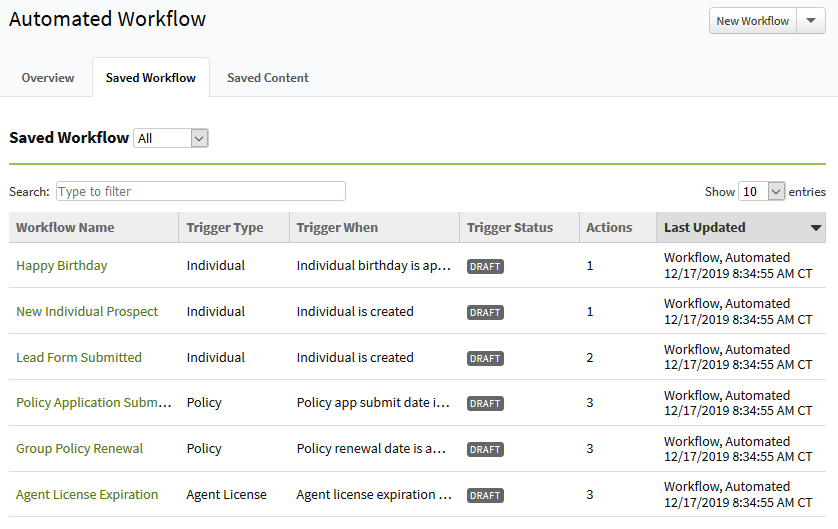The height and width of the screenshot is (529, 838).
Task: Open the Policy Application Subm... workflow link
Action: 94,402
